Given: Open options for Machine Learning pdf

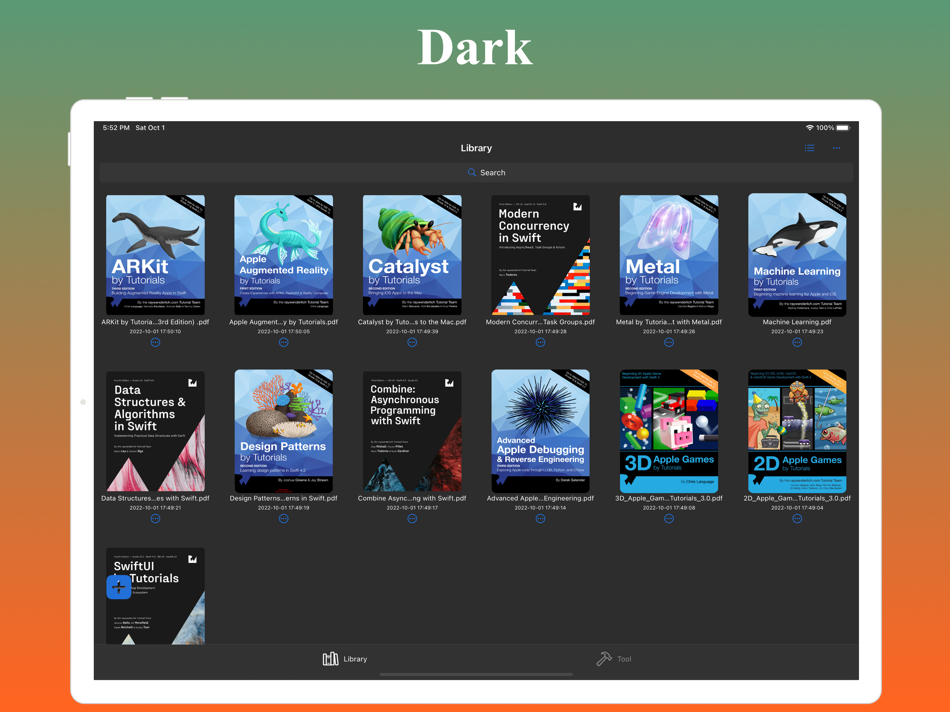Looking at the screenshot, I should click(797, 342).
